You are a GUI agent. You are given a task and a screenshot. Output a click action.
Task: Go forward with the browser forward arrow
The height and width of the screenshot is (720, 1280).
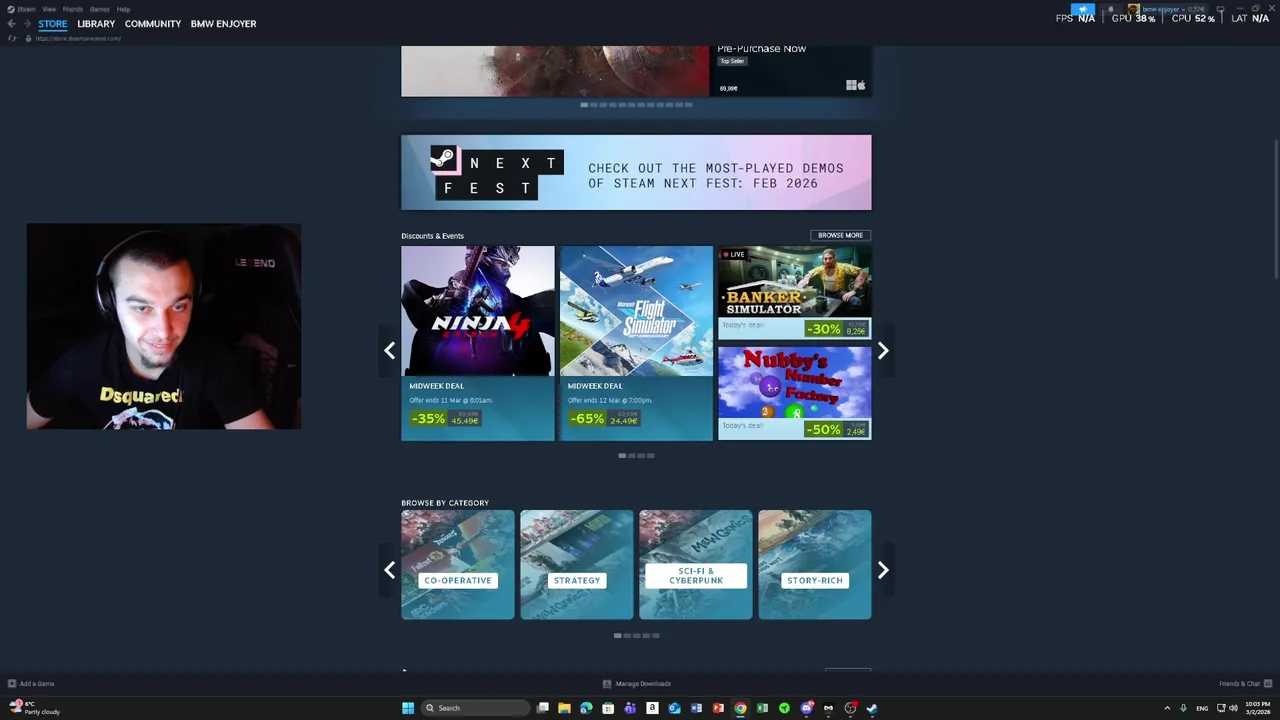(x=27, y=23)
